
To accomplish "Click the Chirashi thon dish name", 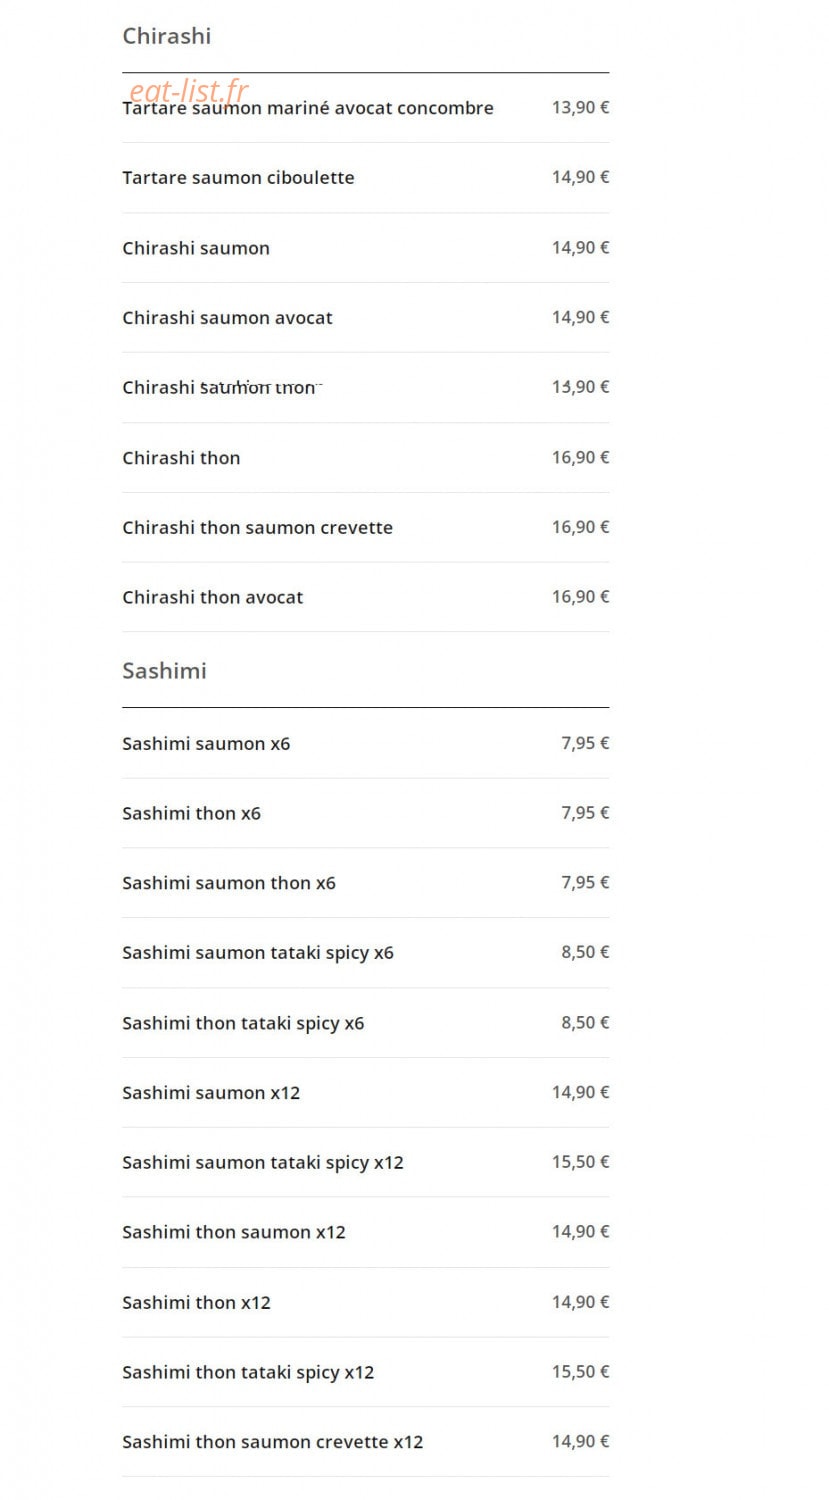I will tap(181, 458).
